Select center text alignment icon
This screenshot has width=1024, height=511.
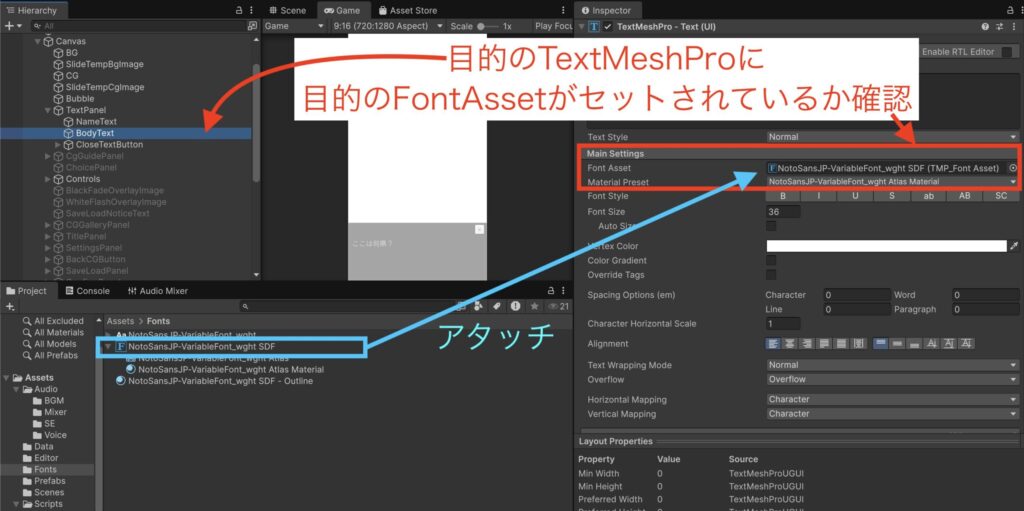[790, 344]
